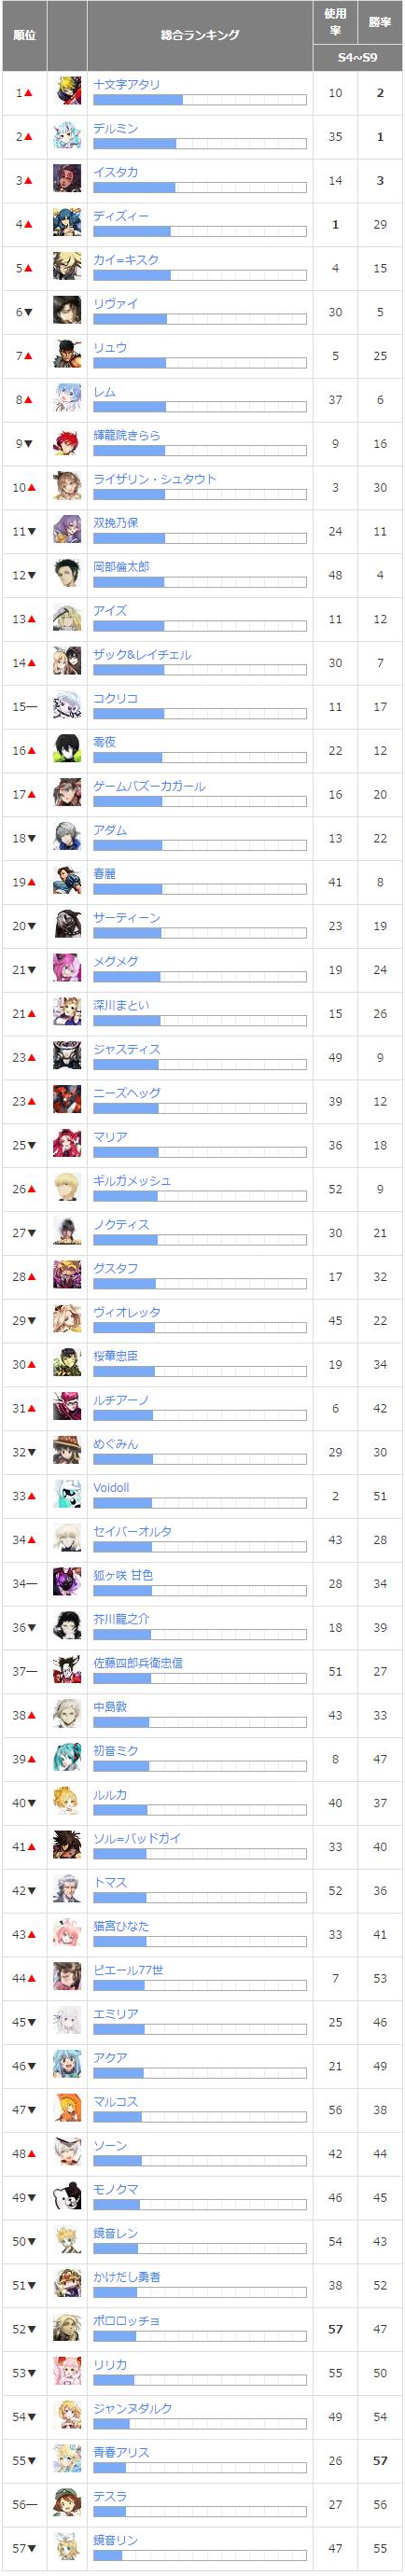Click the rating bar for ディズィー
Image resolution: width=405 pixels, height=2576 pixels.
[199, 231]
